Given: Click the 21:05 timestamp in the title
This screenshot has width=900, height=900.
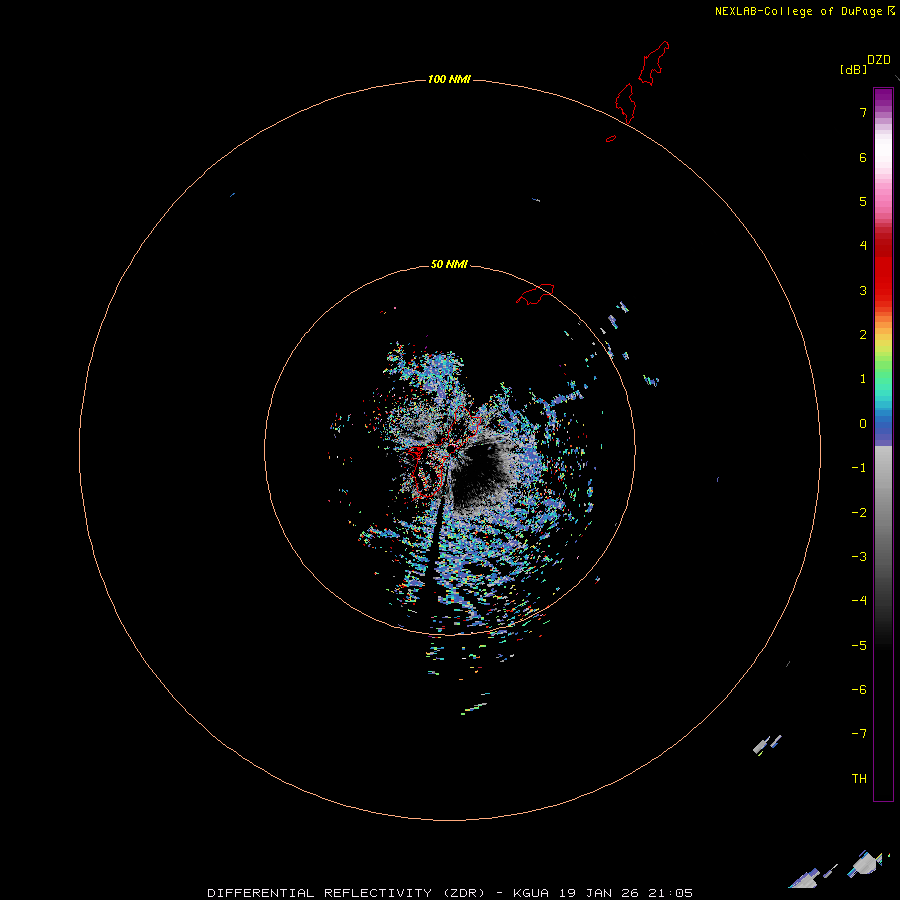Looking at the screenshot, I should pos(670,893).
